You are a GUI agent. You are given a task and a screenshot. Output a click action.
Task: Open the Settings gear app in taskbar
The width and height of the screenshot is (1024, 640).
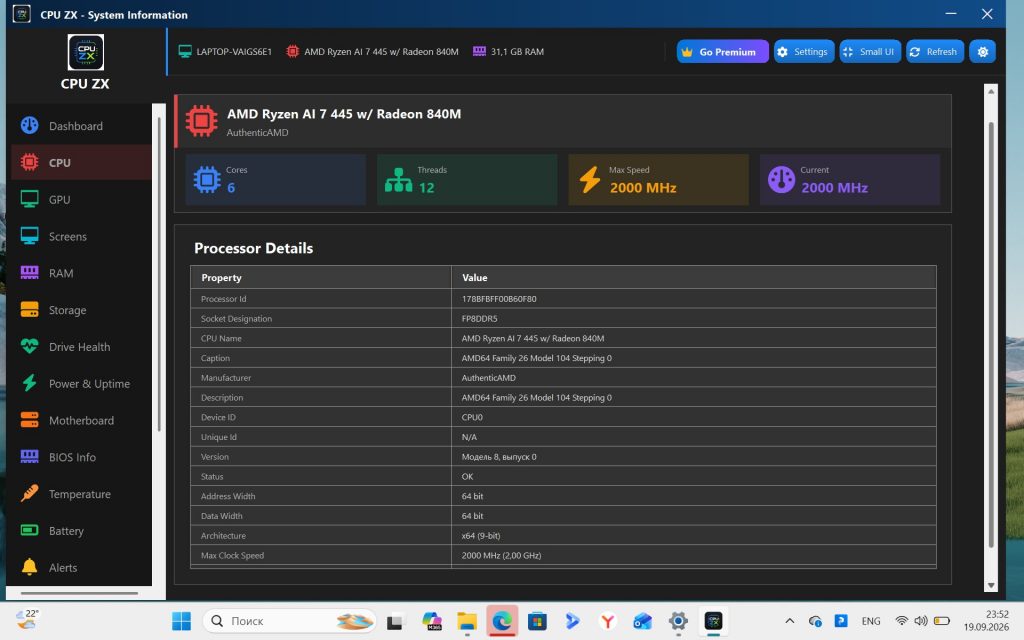point(679,621)
